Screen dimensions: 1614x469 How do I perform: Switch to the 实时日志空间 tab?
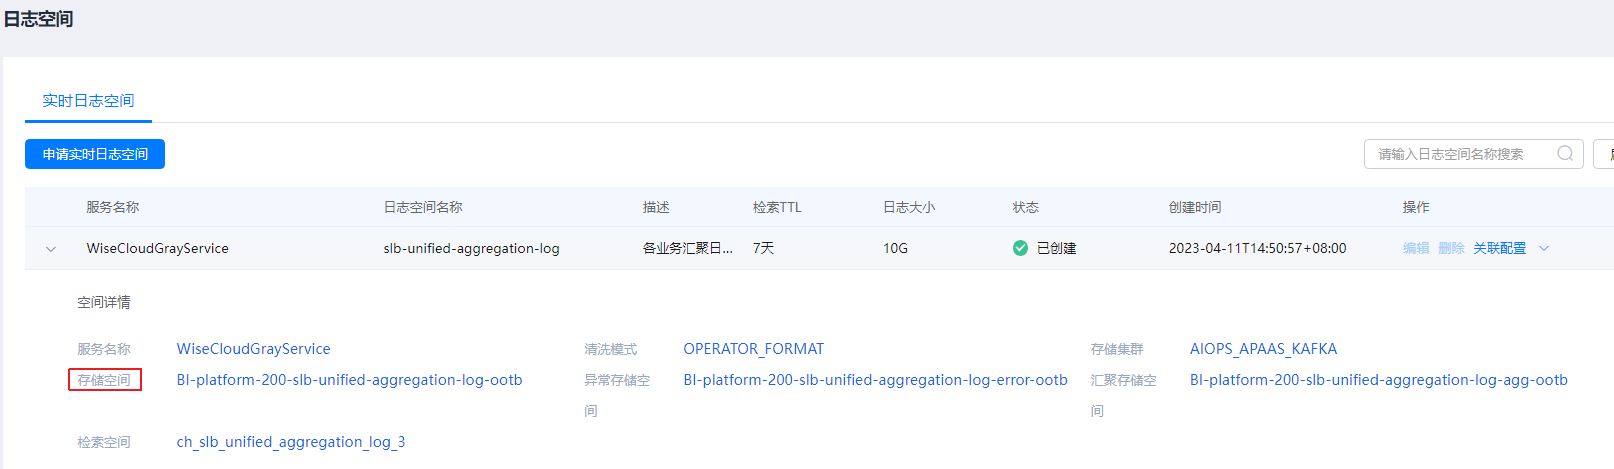tap(88, 101)
